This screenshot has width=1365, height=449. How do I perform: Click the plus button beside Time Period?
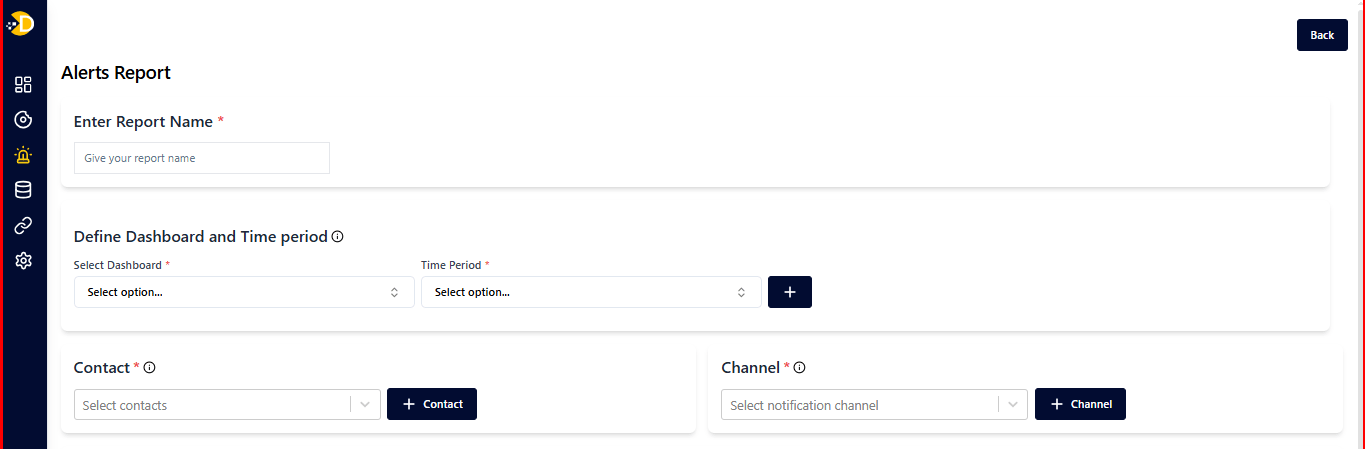tap(790, 292)
